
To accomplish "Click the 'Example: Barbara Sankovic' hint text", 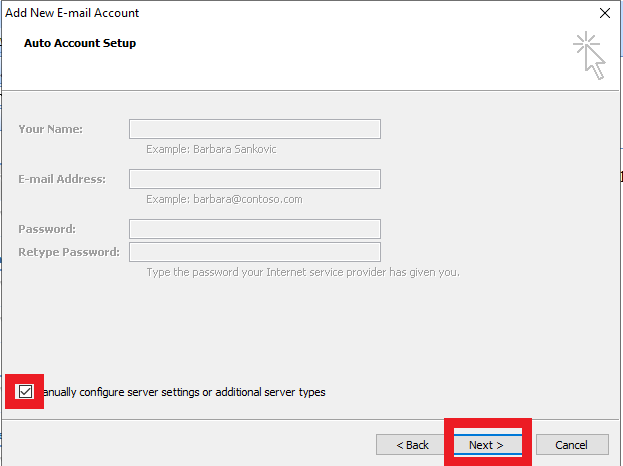I will tap(211, 149).
